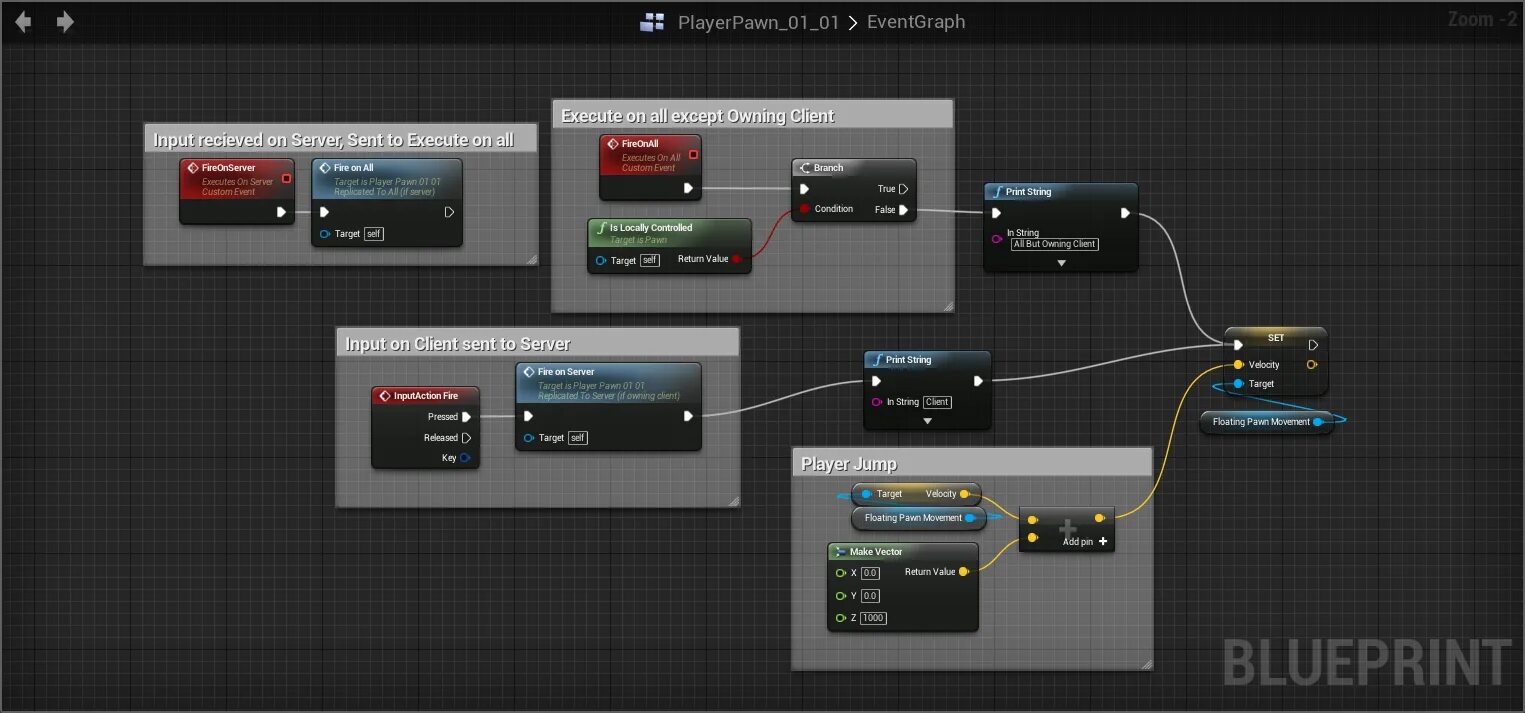Click the blueprint icon beside PlayerPawn_01_01
The width and height of the screenshot is (1525, 713).
(653, 22)
